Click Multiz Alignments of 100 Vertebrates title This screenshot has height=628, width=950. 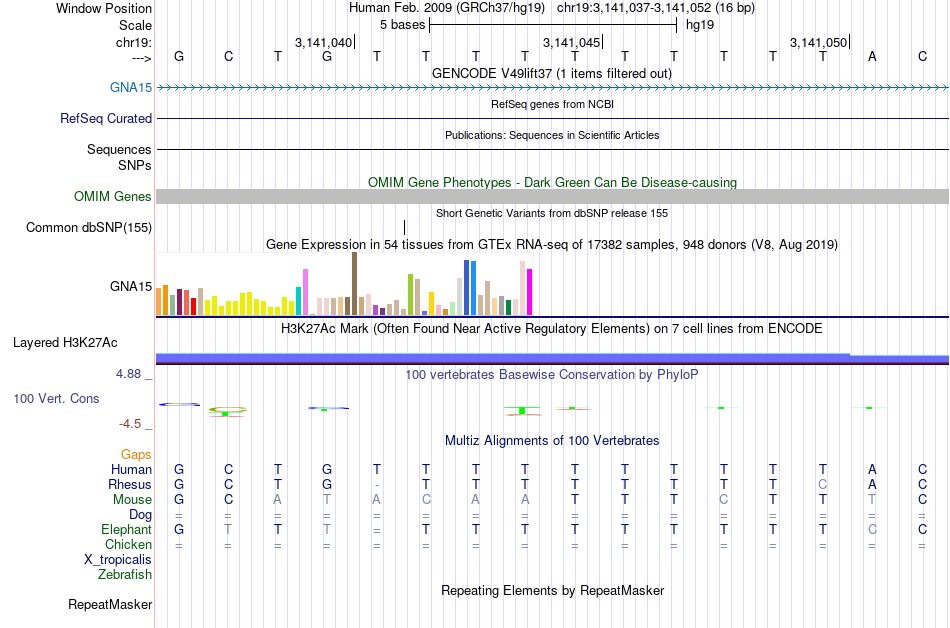pos(552,440)
